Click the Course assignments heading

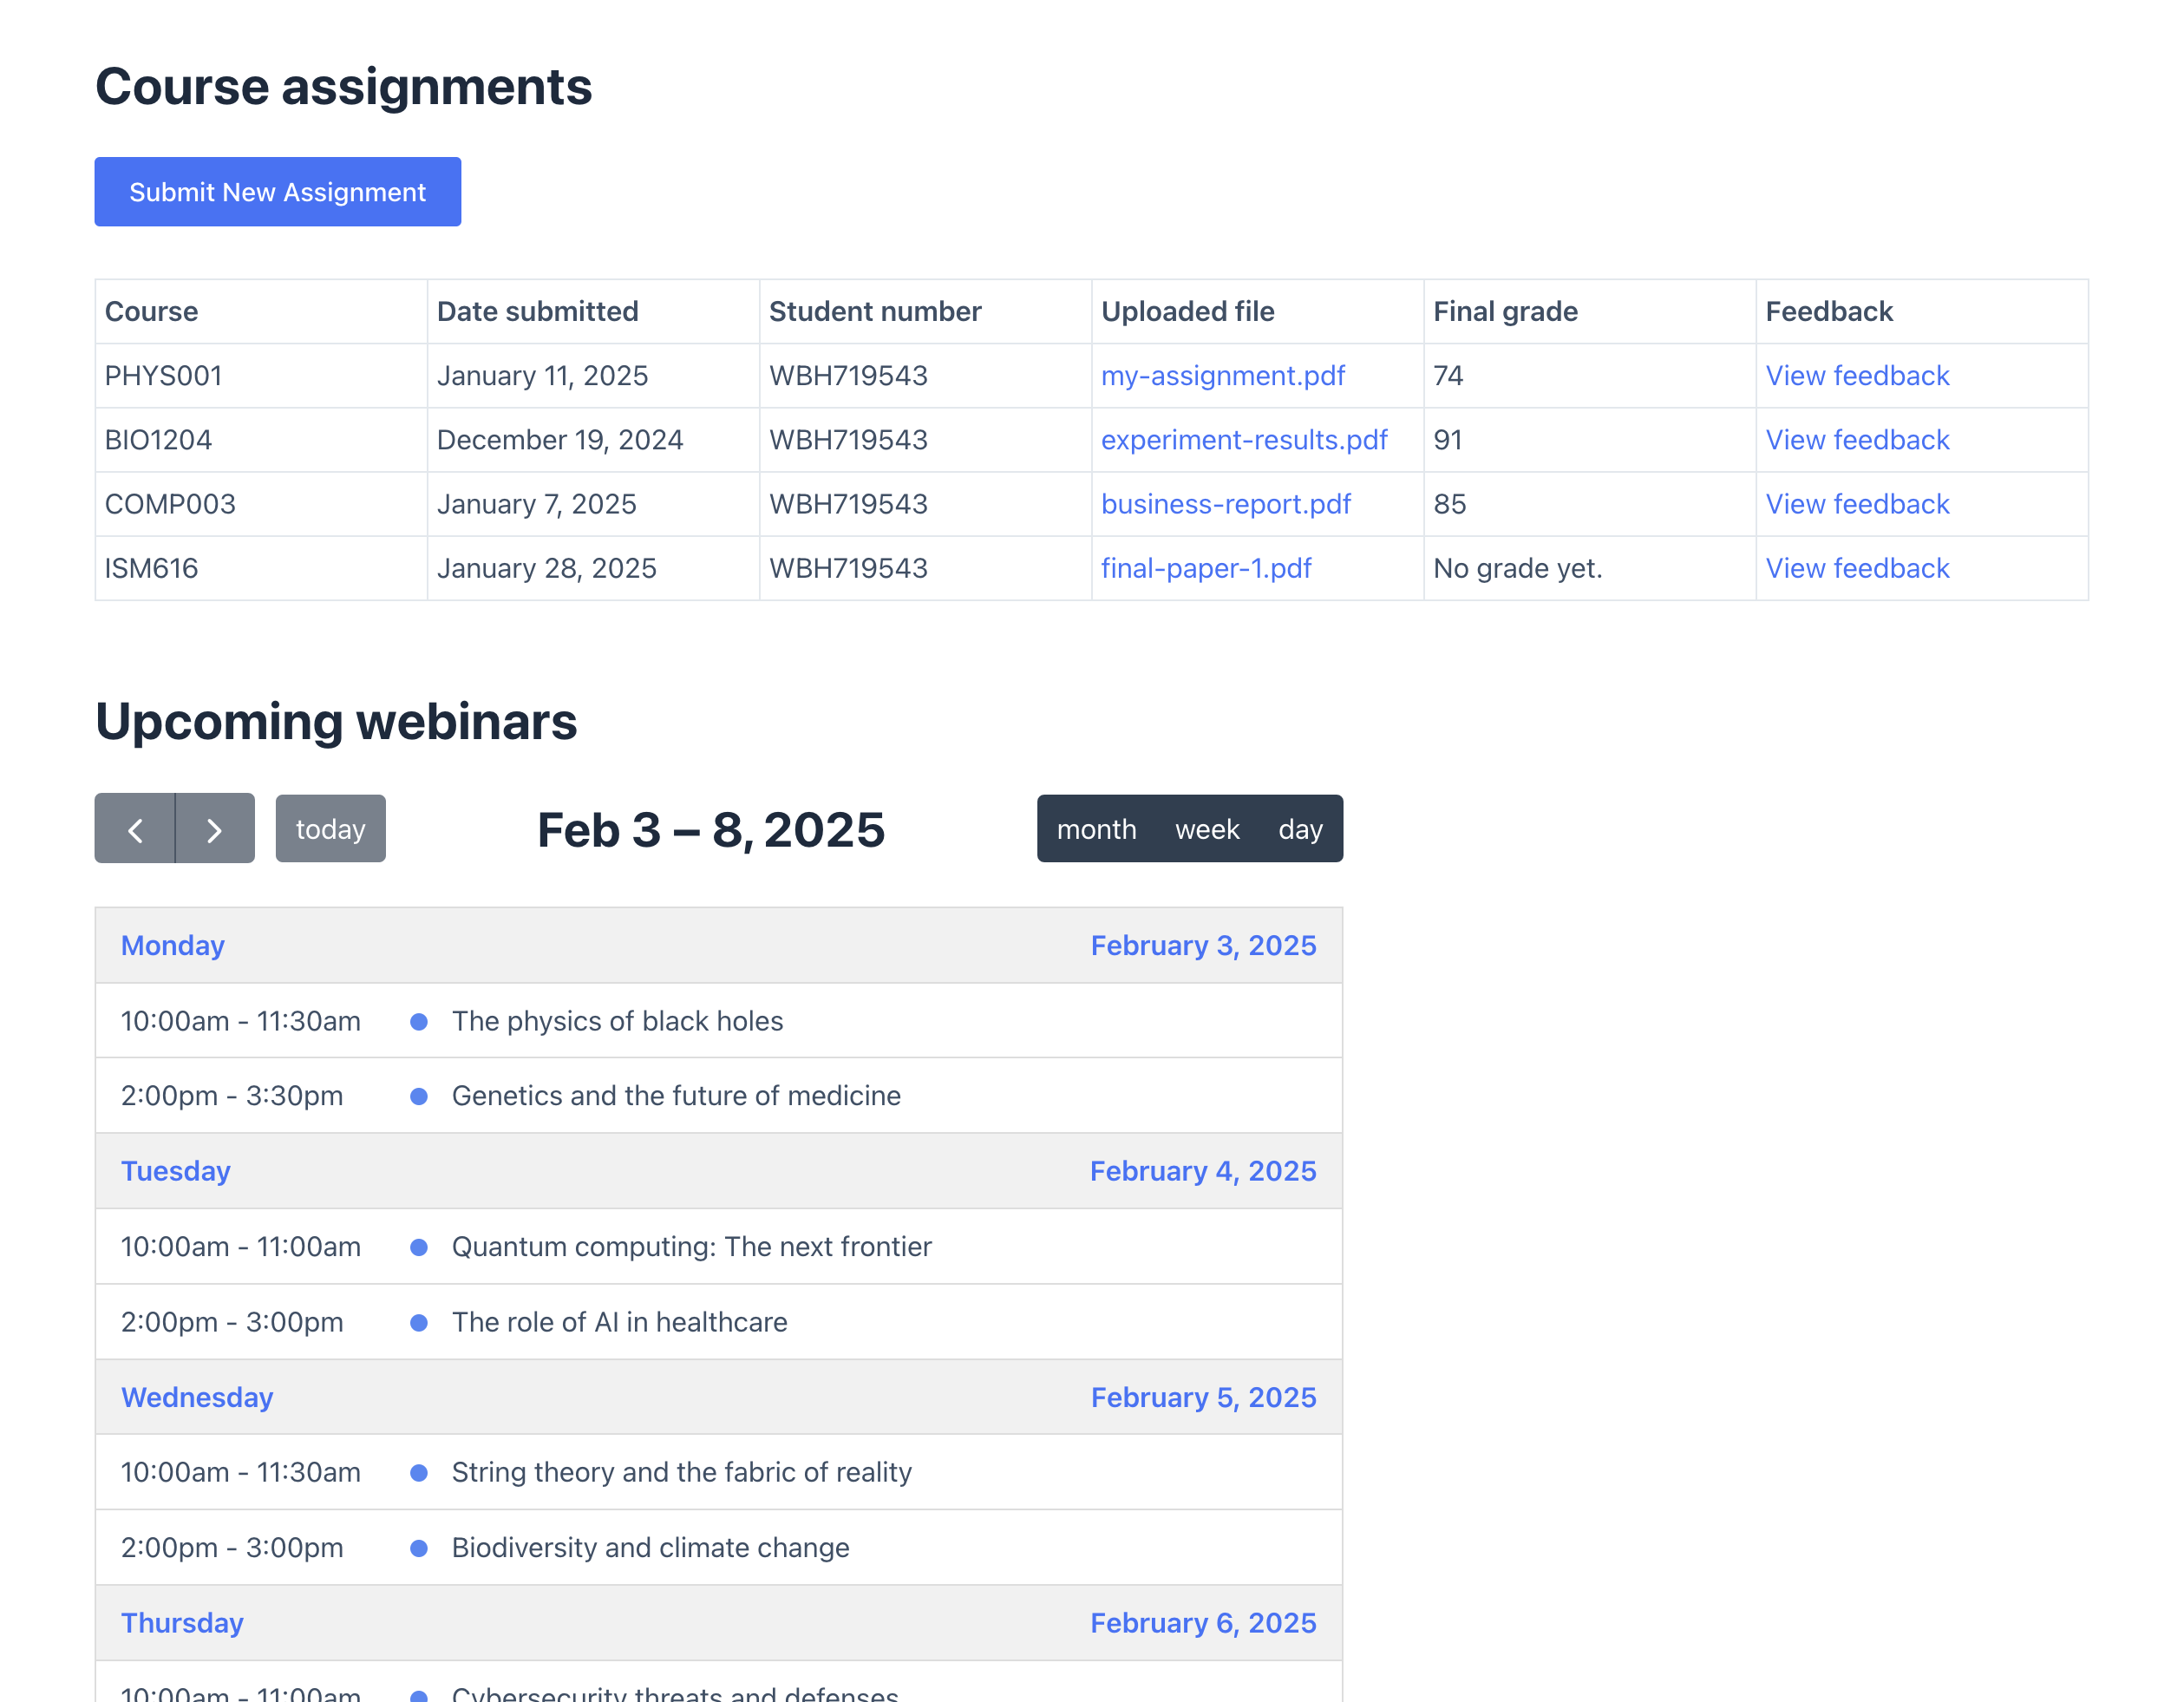tap(343, 87)
